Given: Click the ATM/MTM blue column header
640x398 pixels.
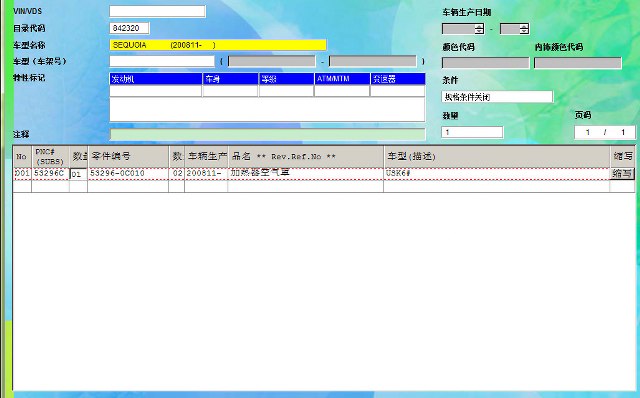Looking at the screenshot, I should (x=342, y=79).
